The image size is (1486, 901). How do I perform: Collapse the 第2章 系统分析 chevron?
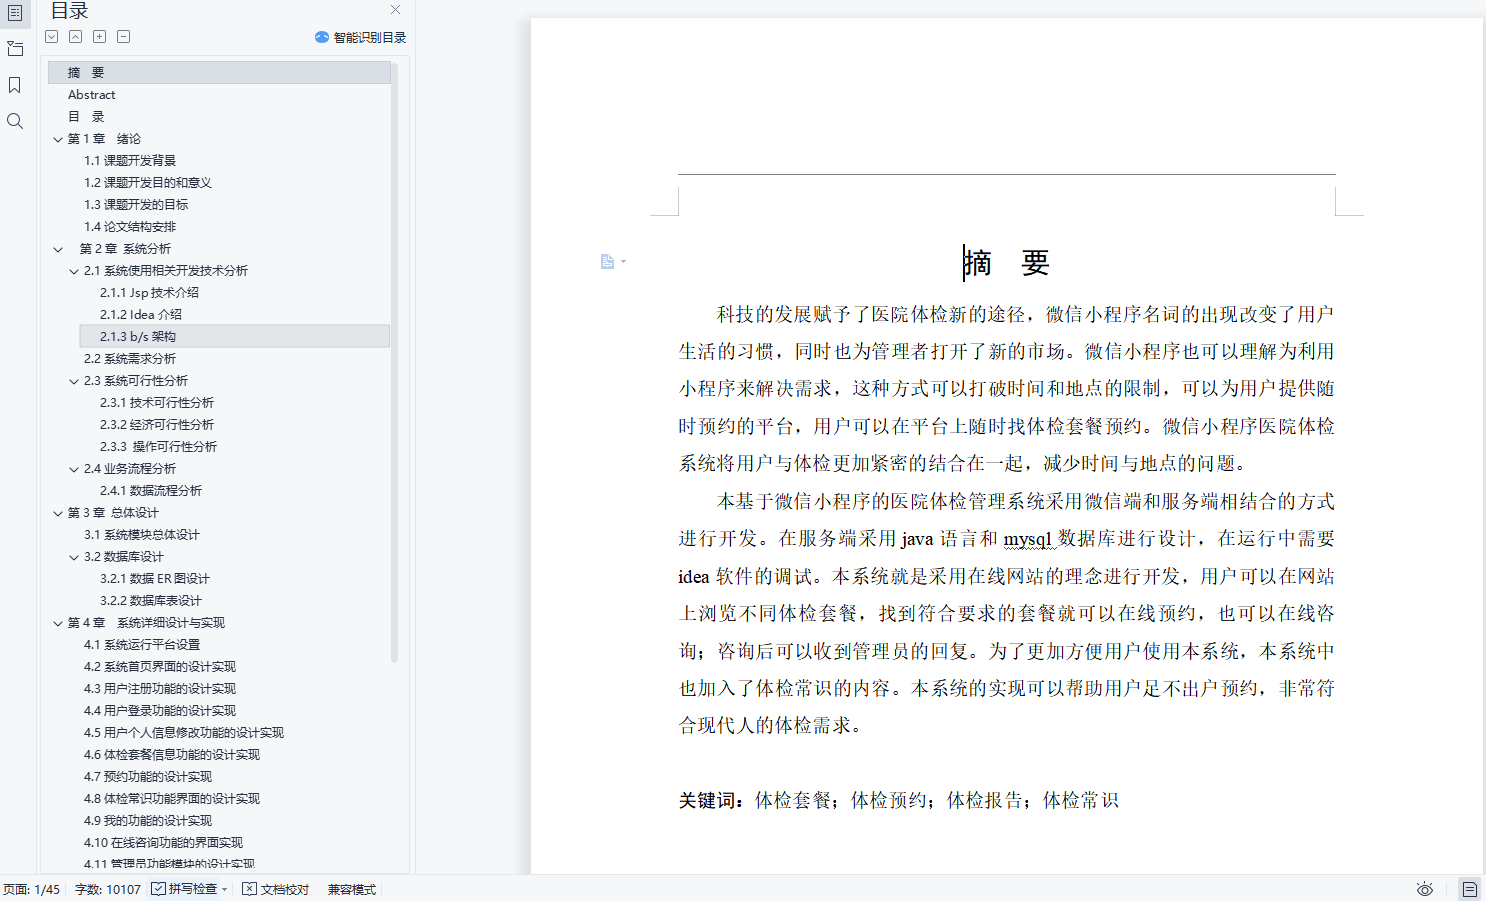click(x=58, y=249)
